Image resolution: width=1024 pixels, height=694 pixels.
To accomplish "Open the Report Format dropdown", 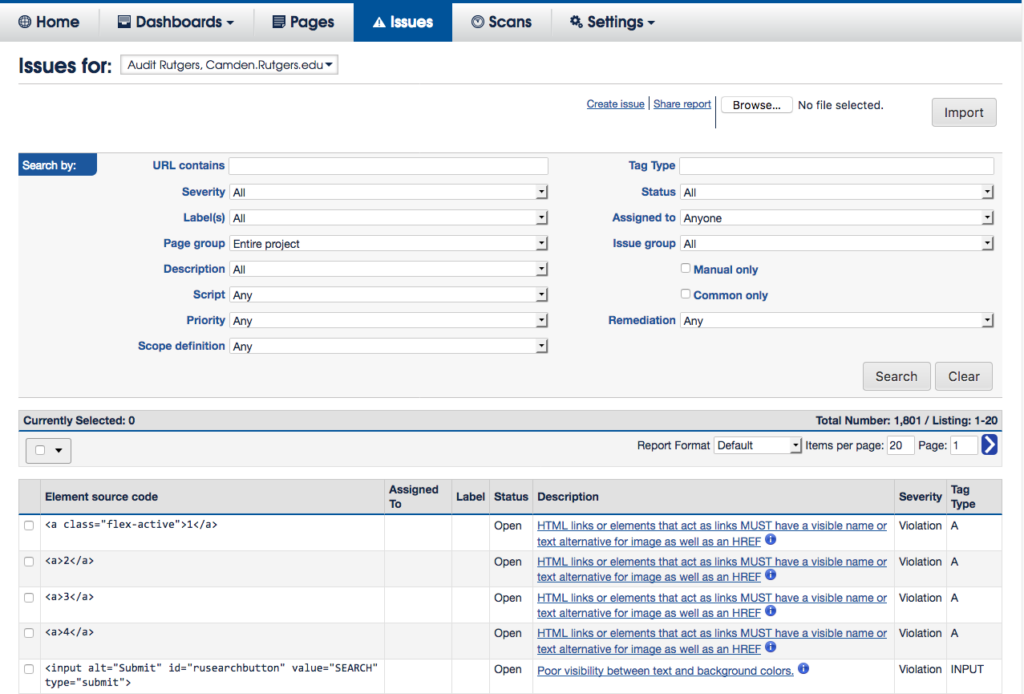I will pos(758,446).
